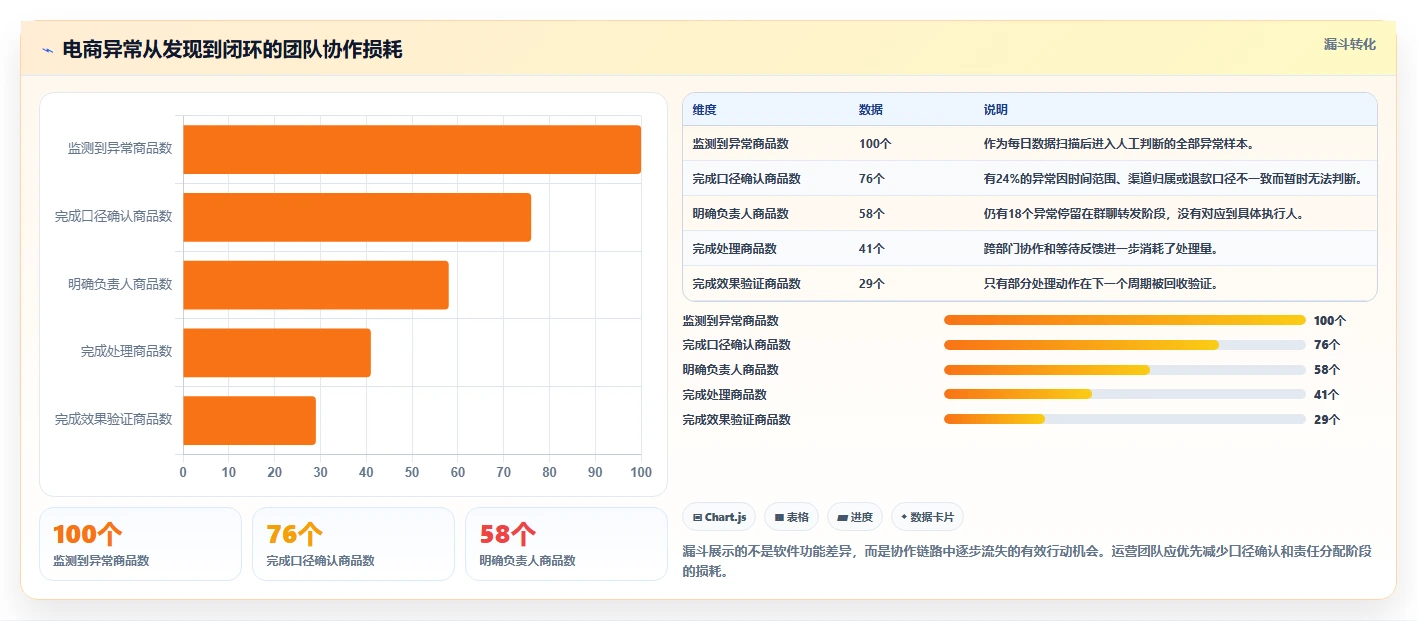Select the 完成效果验证商品数 table row cell

click(x=746, y=284)
